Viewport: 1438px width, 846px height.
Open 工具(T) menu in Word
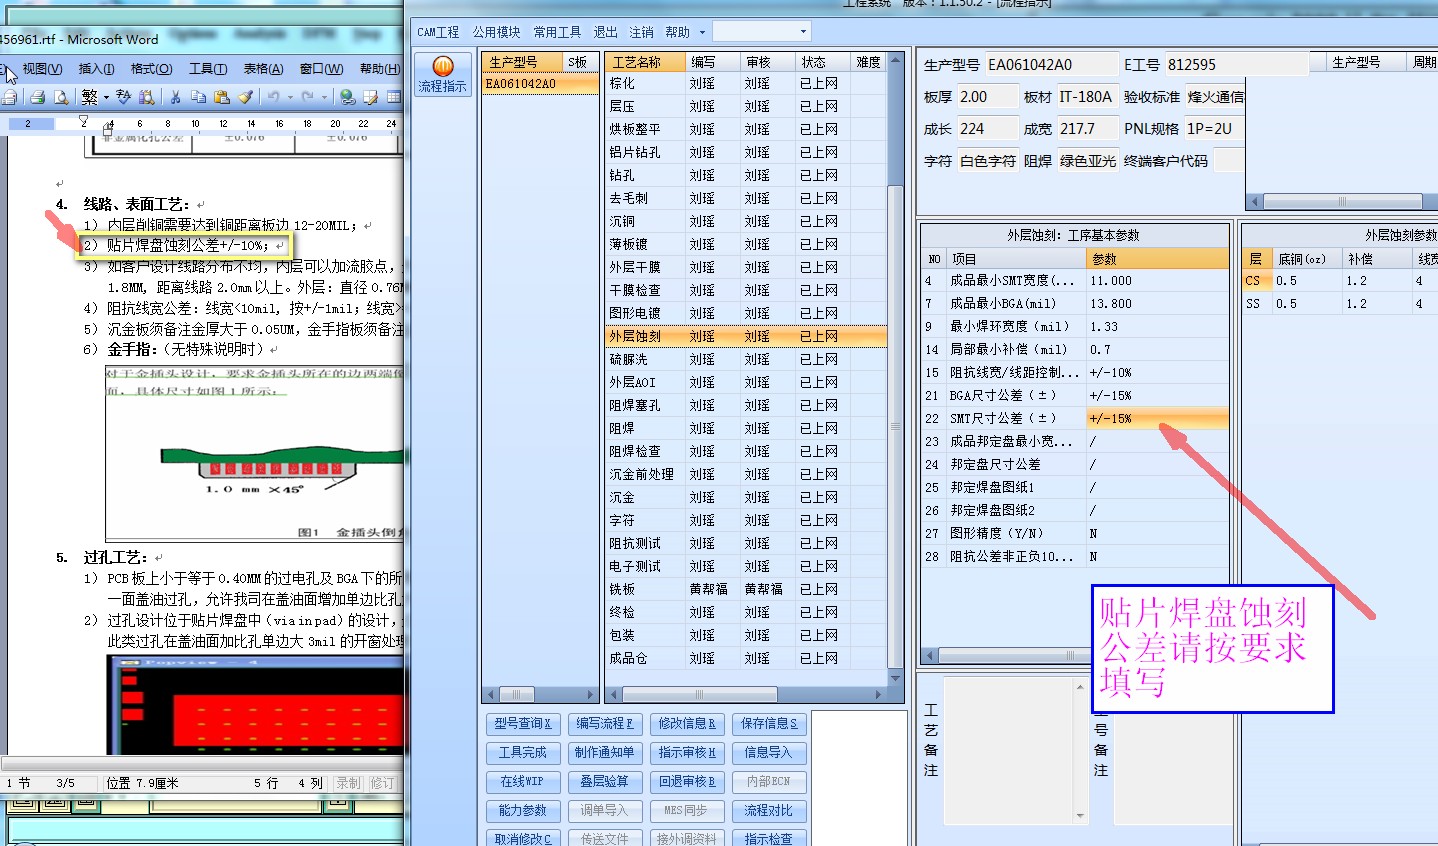click(x=208, y=69)
